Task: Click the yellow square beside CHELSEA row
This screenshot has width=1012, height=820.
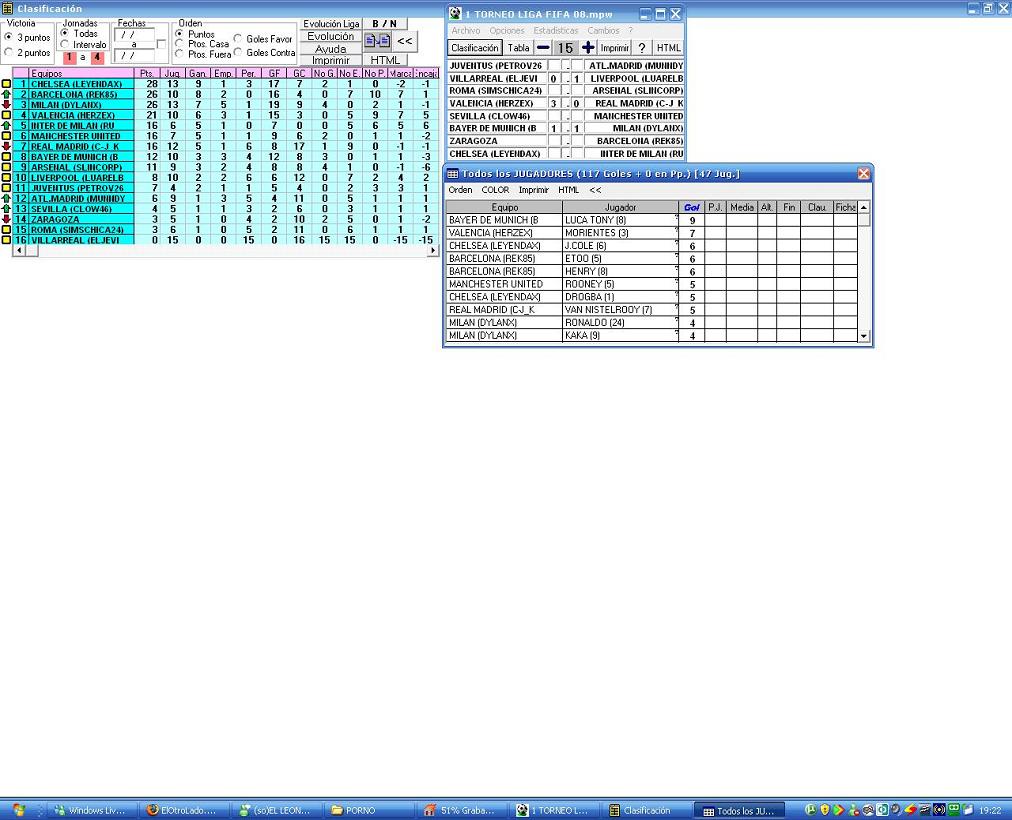Action: click(x=6, y=84)
